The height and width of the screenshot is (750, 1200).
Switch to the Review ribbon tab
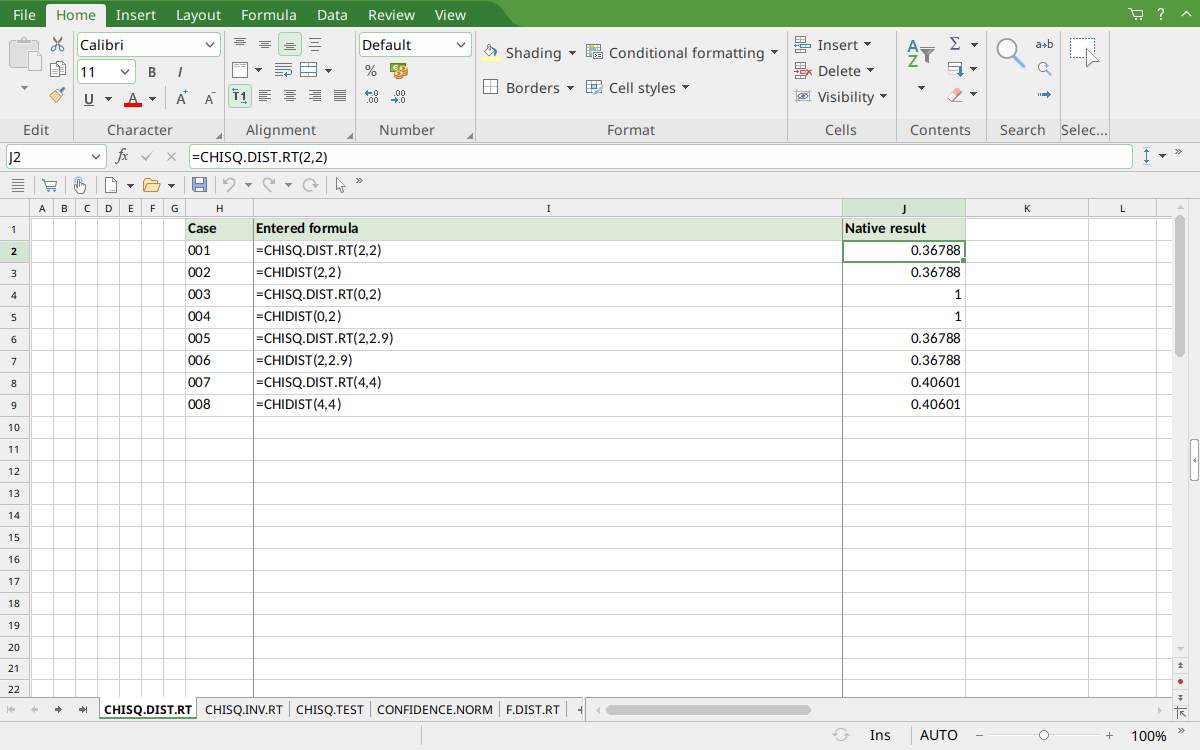(391, 15)
